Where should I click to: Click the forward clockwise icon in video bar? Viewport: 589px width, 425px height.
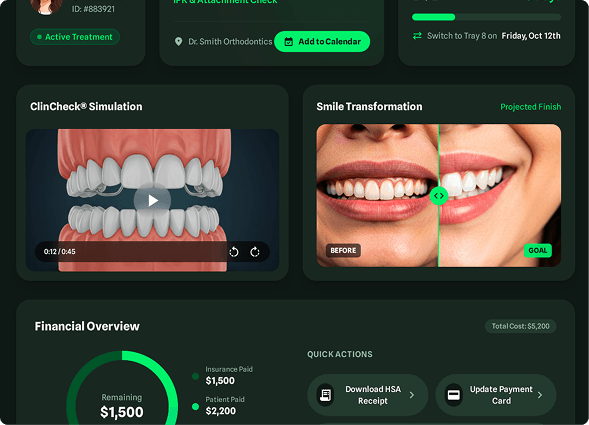click(x=255, y=252)
